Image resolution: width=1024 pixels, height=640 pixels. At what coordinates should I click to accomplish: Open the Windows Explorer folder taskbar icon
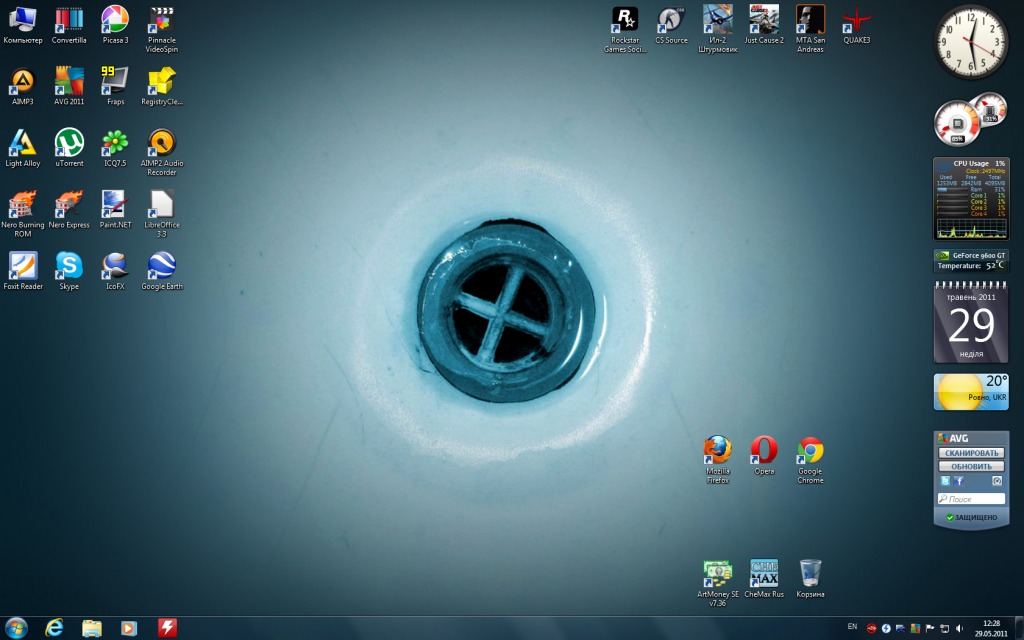[92, 628]
